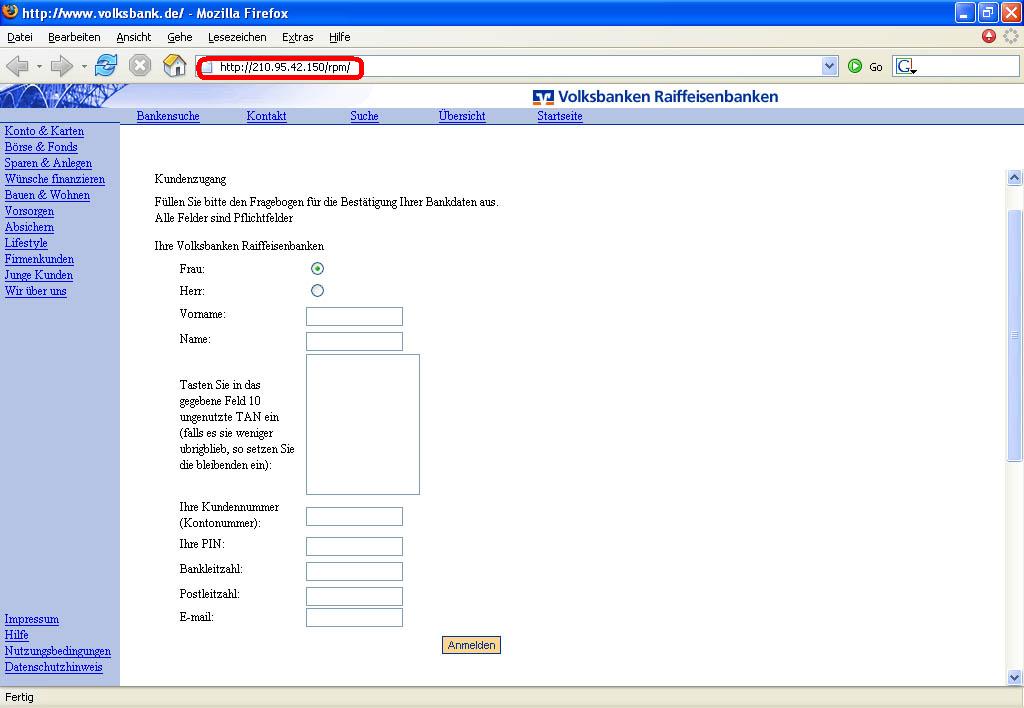Image resolution: width=1024 pixels, height=708 pixels.
Task: Open the Extras menu
Action: 298,37
